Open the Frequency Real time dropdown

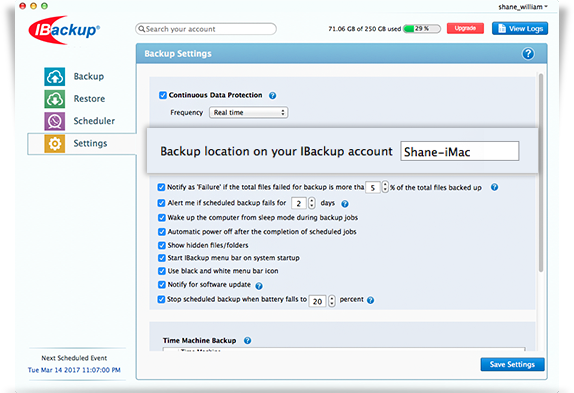point(249,112)
